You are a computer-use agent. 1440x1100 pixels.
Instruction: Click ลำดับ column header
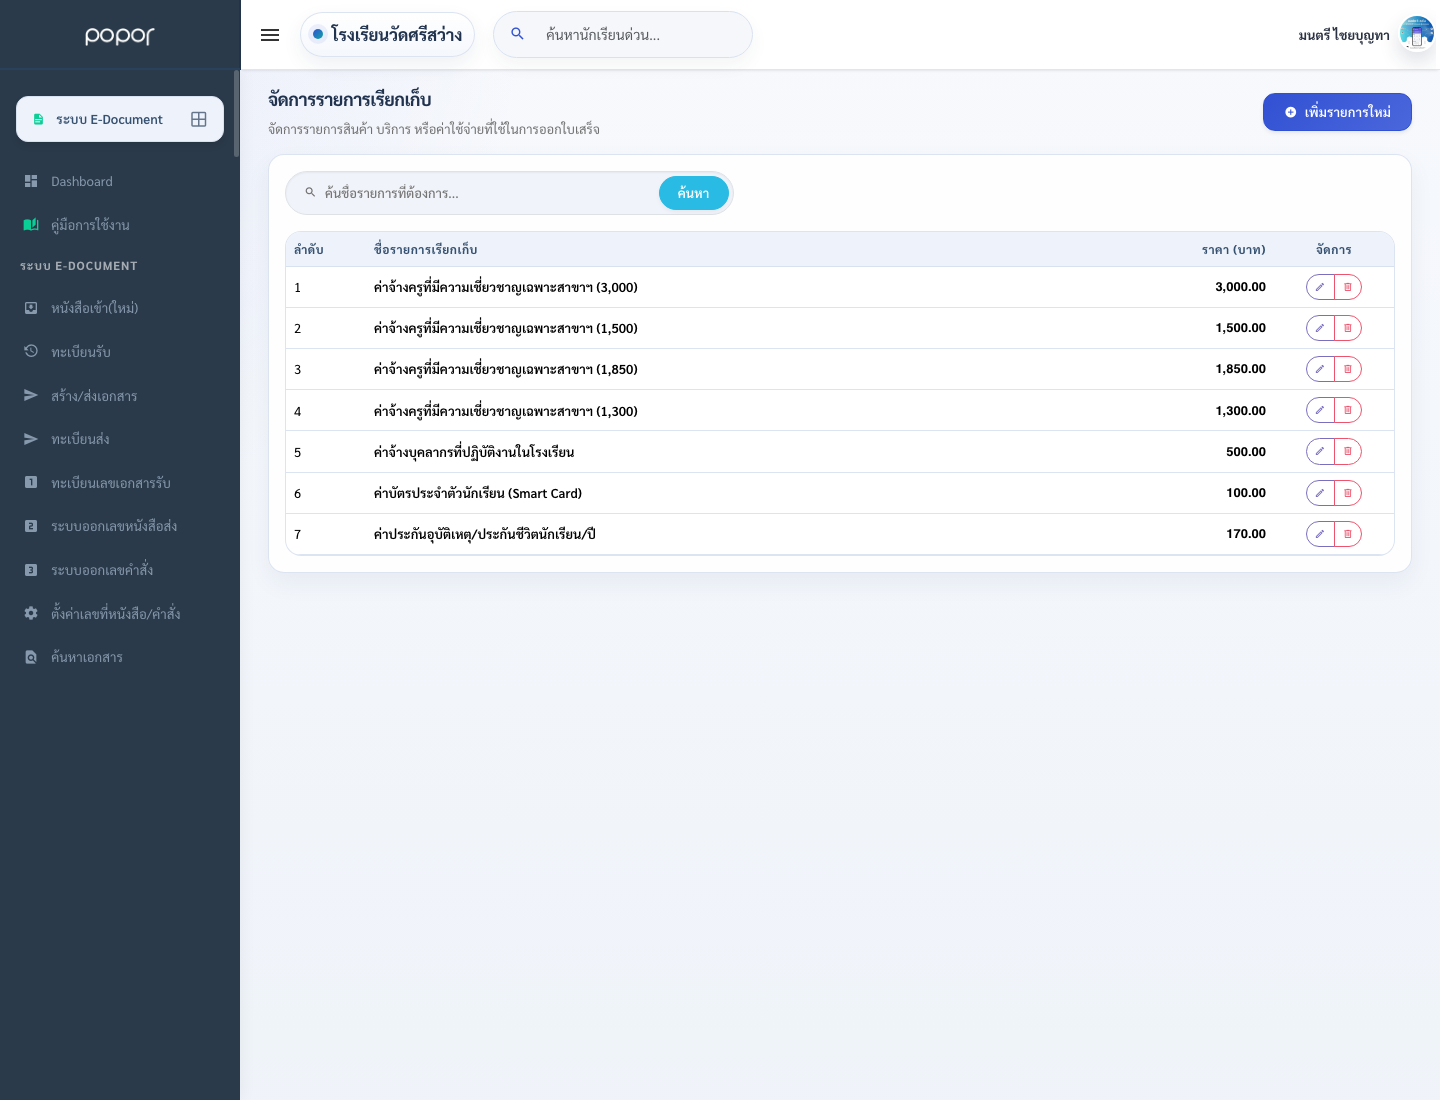(x=309, y=249)
